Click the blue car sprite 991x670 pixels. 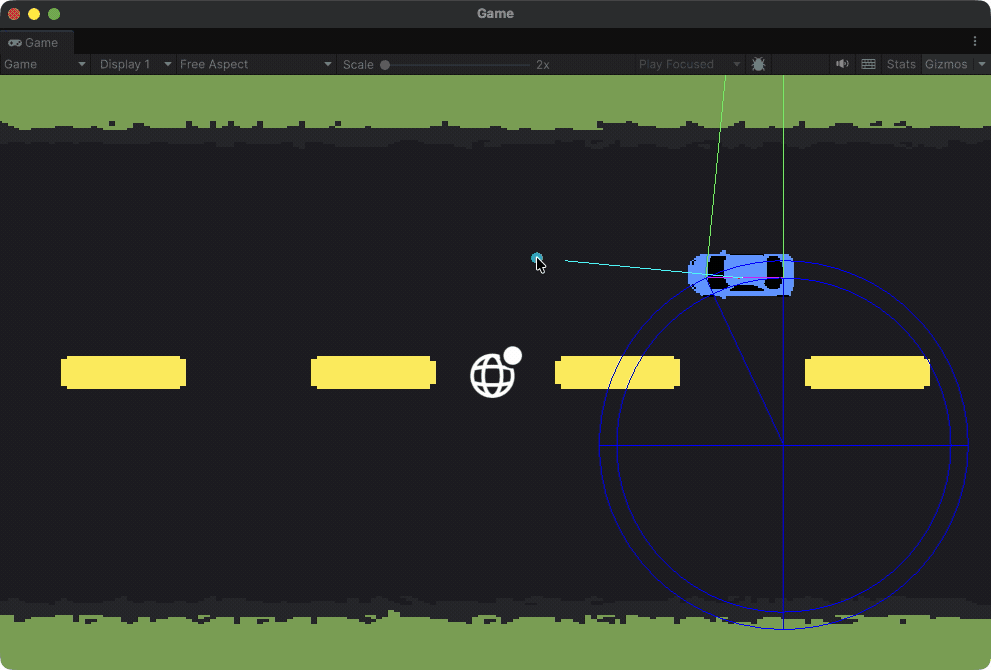pos(742,274)
